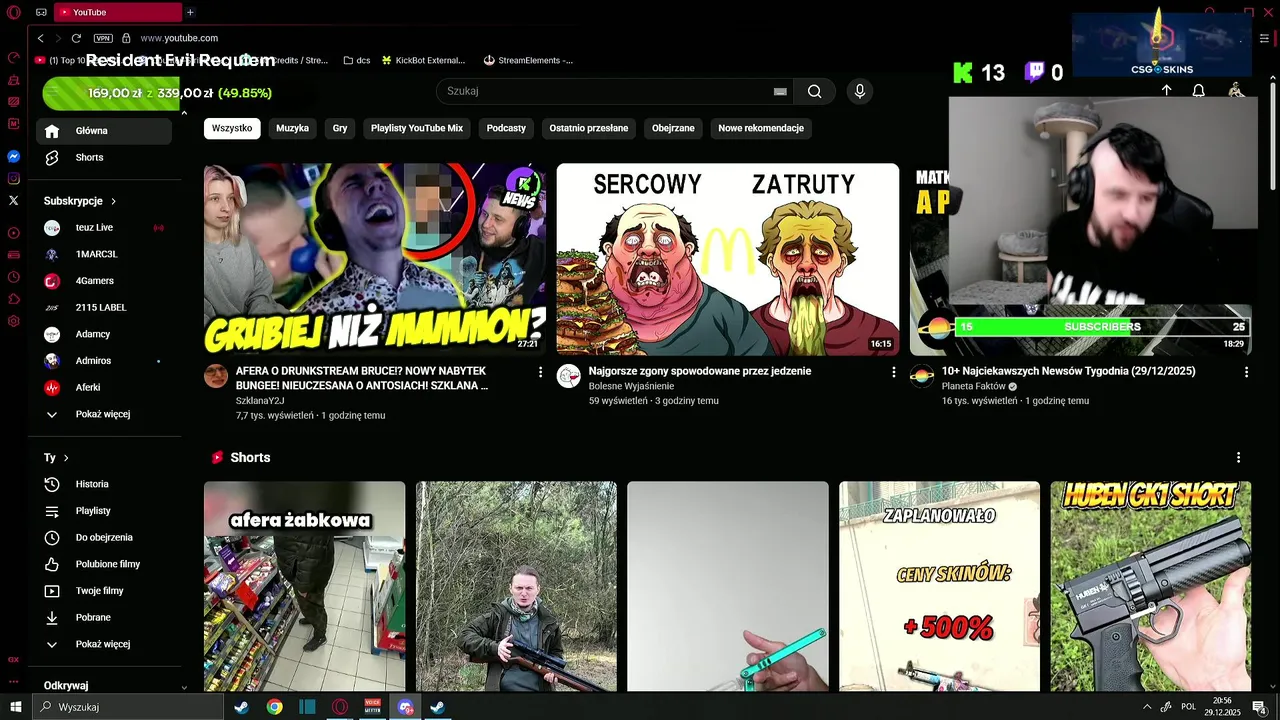
Task: Open the Shorts shelf three-dot menu
Action: click(1238, 457)
